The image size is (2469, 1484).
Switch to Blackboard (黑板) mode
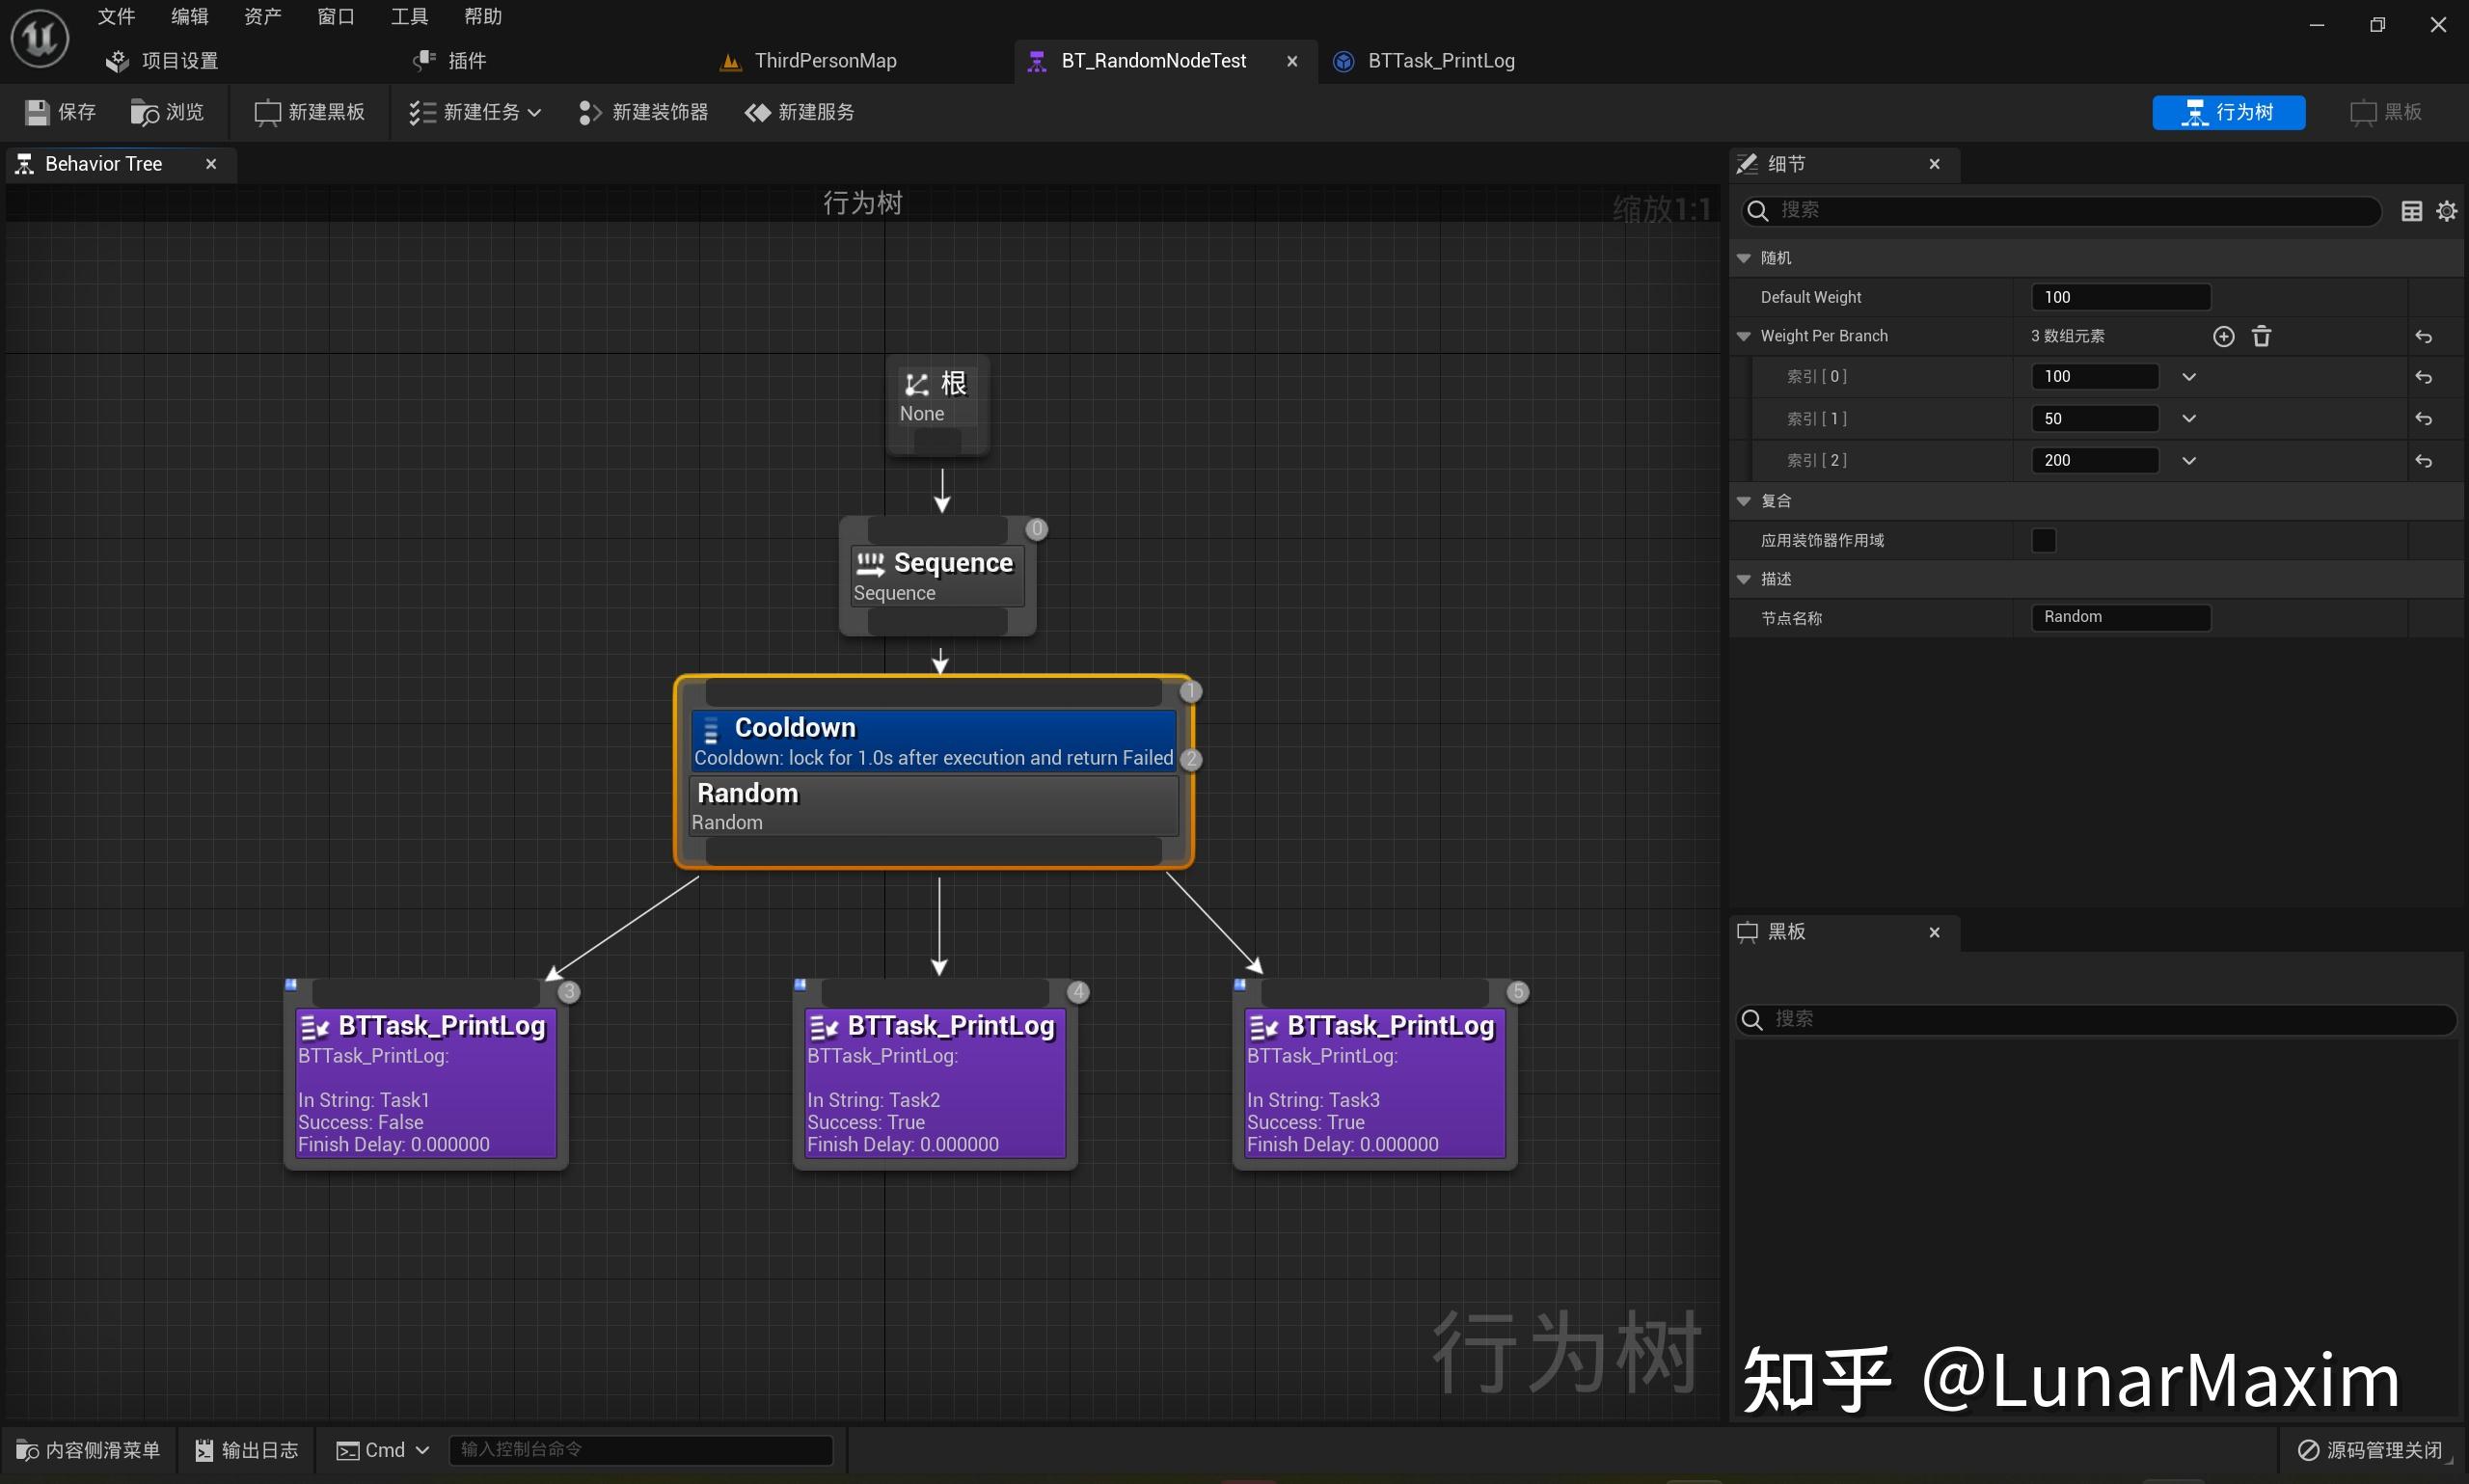click(x=2386, y=112)
